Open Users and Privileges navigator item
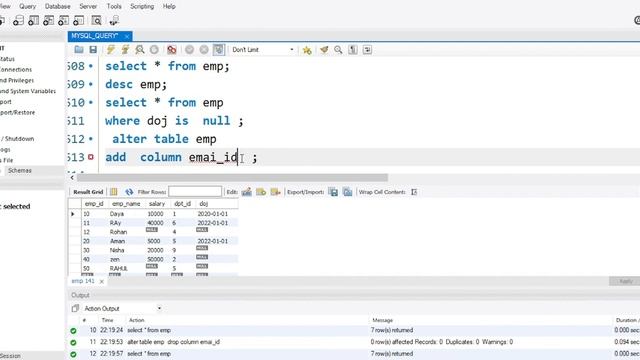 17,80
